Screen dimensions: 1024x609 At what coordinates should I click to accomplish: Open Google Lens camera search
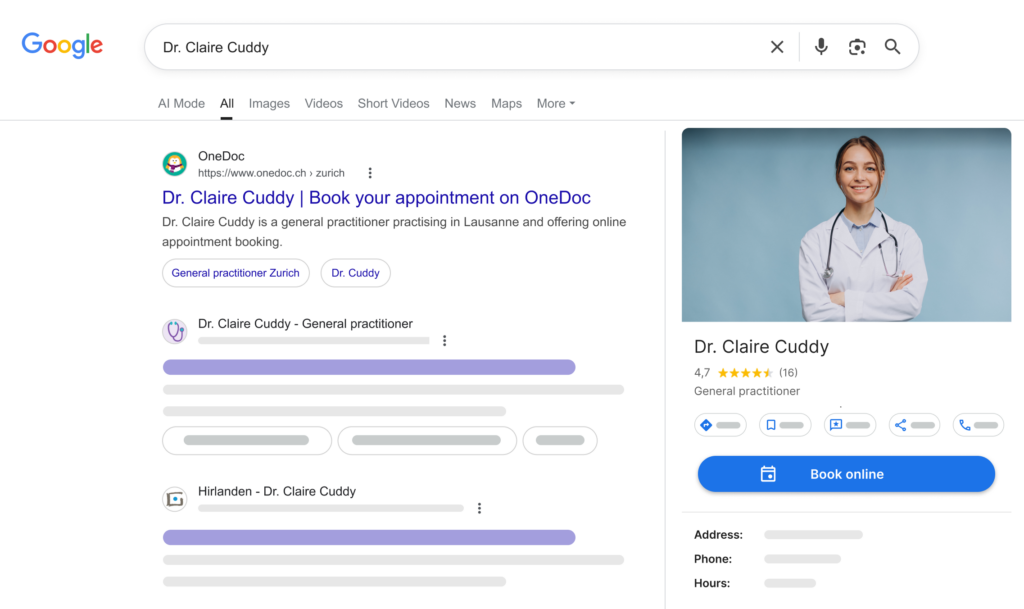(857, 47)
